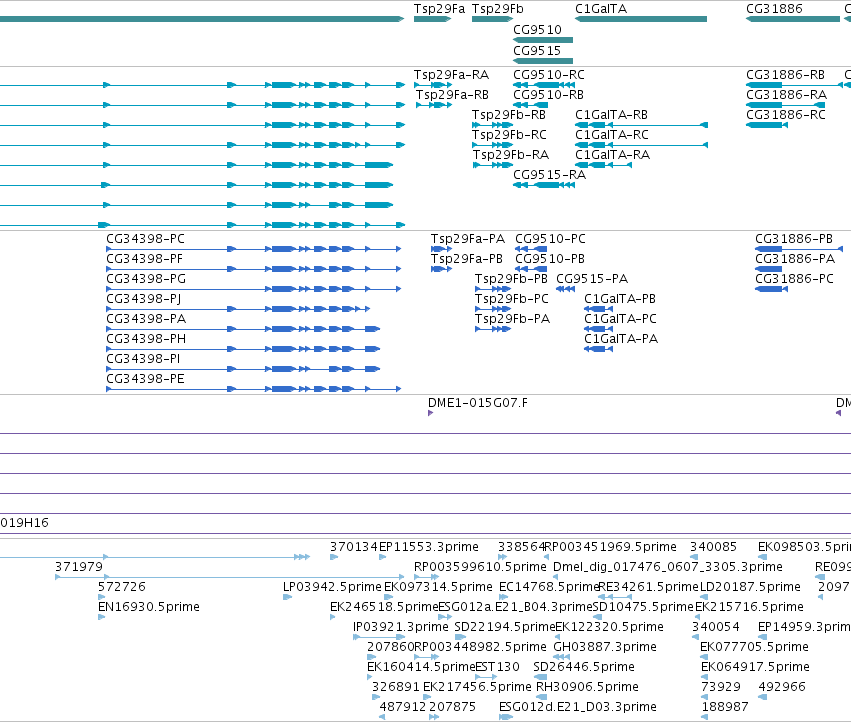This screenshot has height=722, width=851.
Task: Select EST EK077705.5prime
Action: pos(754,648)
